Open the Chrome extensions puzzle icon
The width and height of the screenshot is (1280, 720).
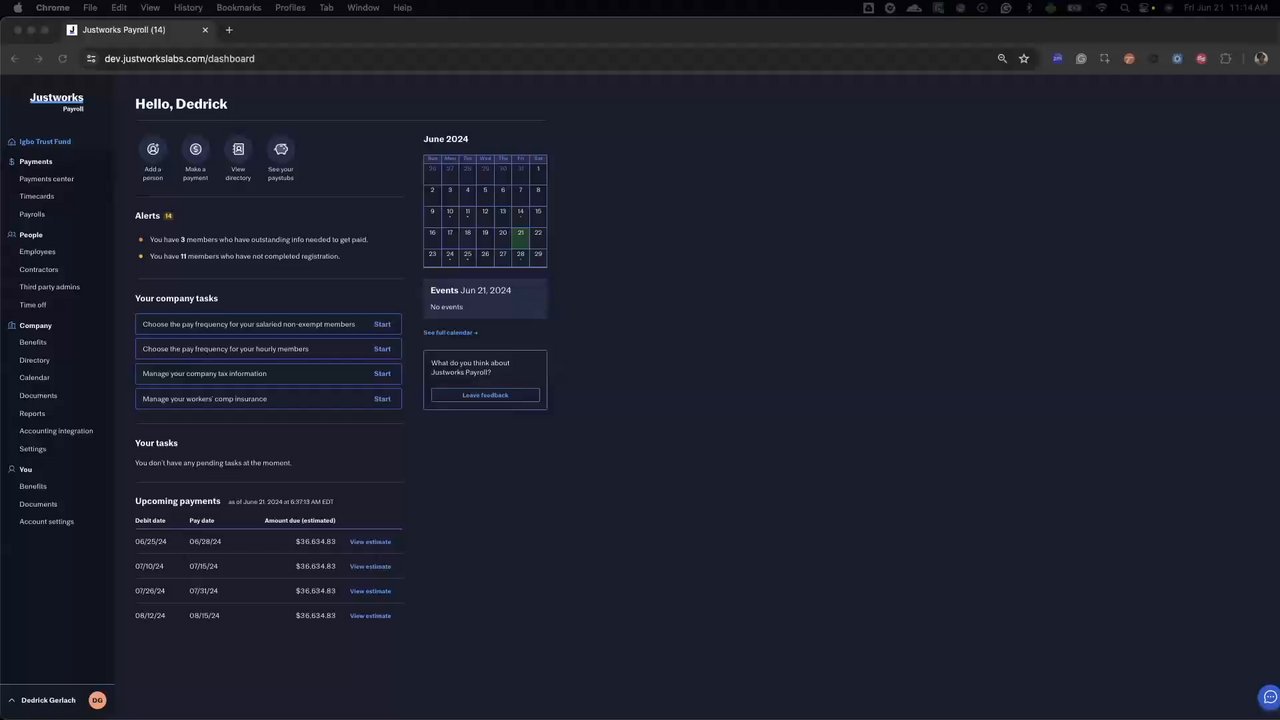click(x=1225, y=59)
